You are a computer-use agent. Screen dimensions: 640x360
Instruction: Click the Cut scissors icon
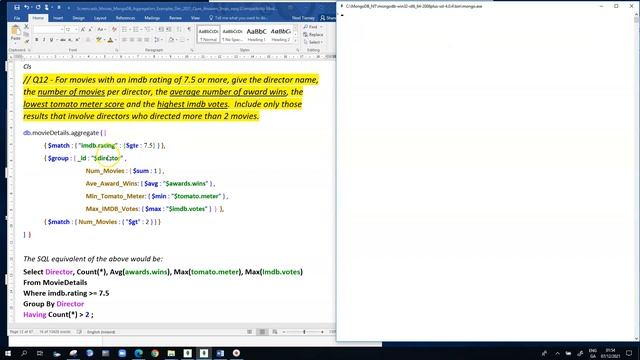[27, 27]
